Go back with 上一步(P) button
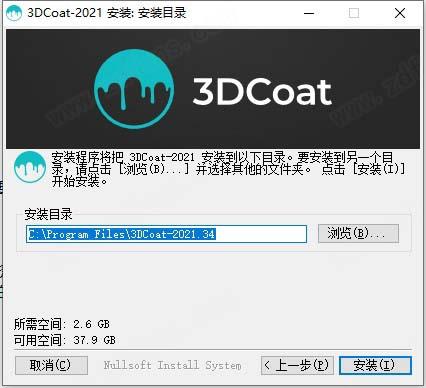This screenshot has height=388, width=426. click(x=297, y=365)
